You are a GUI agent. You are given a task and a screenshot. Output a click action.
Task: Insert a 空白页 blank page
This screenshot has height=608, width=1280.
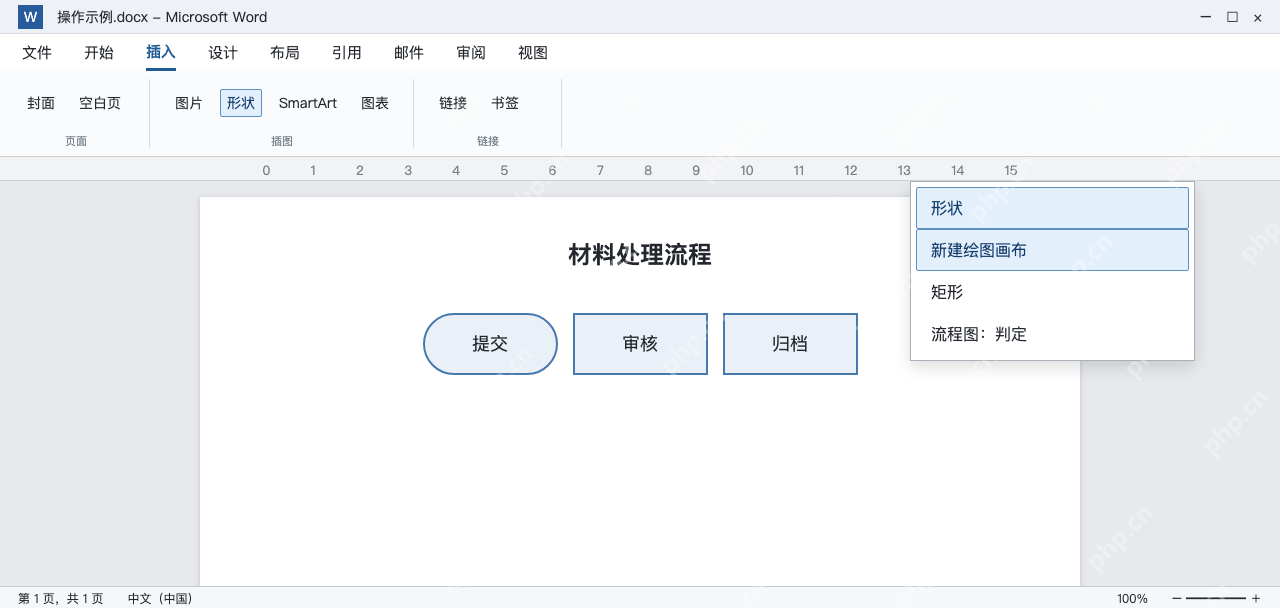coord(100,103)
